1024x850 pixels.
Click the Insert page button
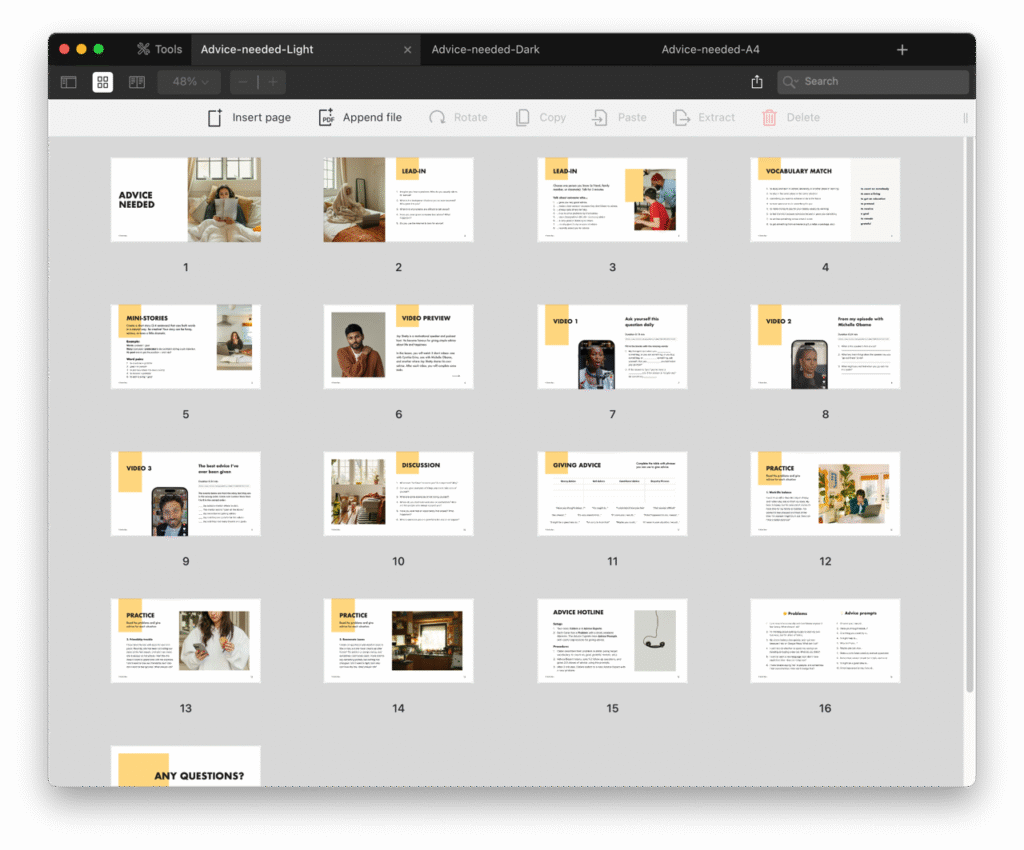(249, 118)
